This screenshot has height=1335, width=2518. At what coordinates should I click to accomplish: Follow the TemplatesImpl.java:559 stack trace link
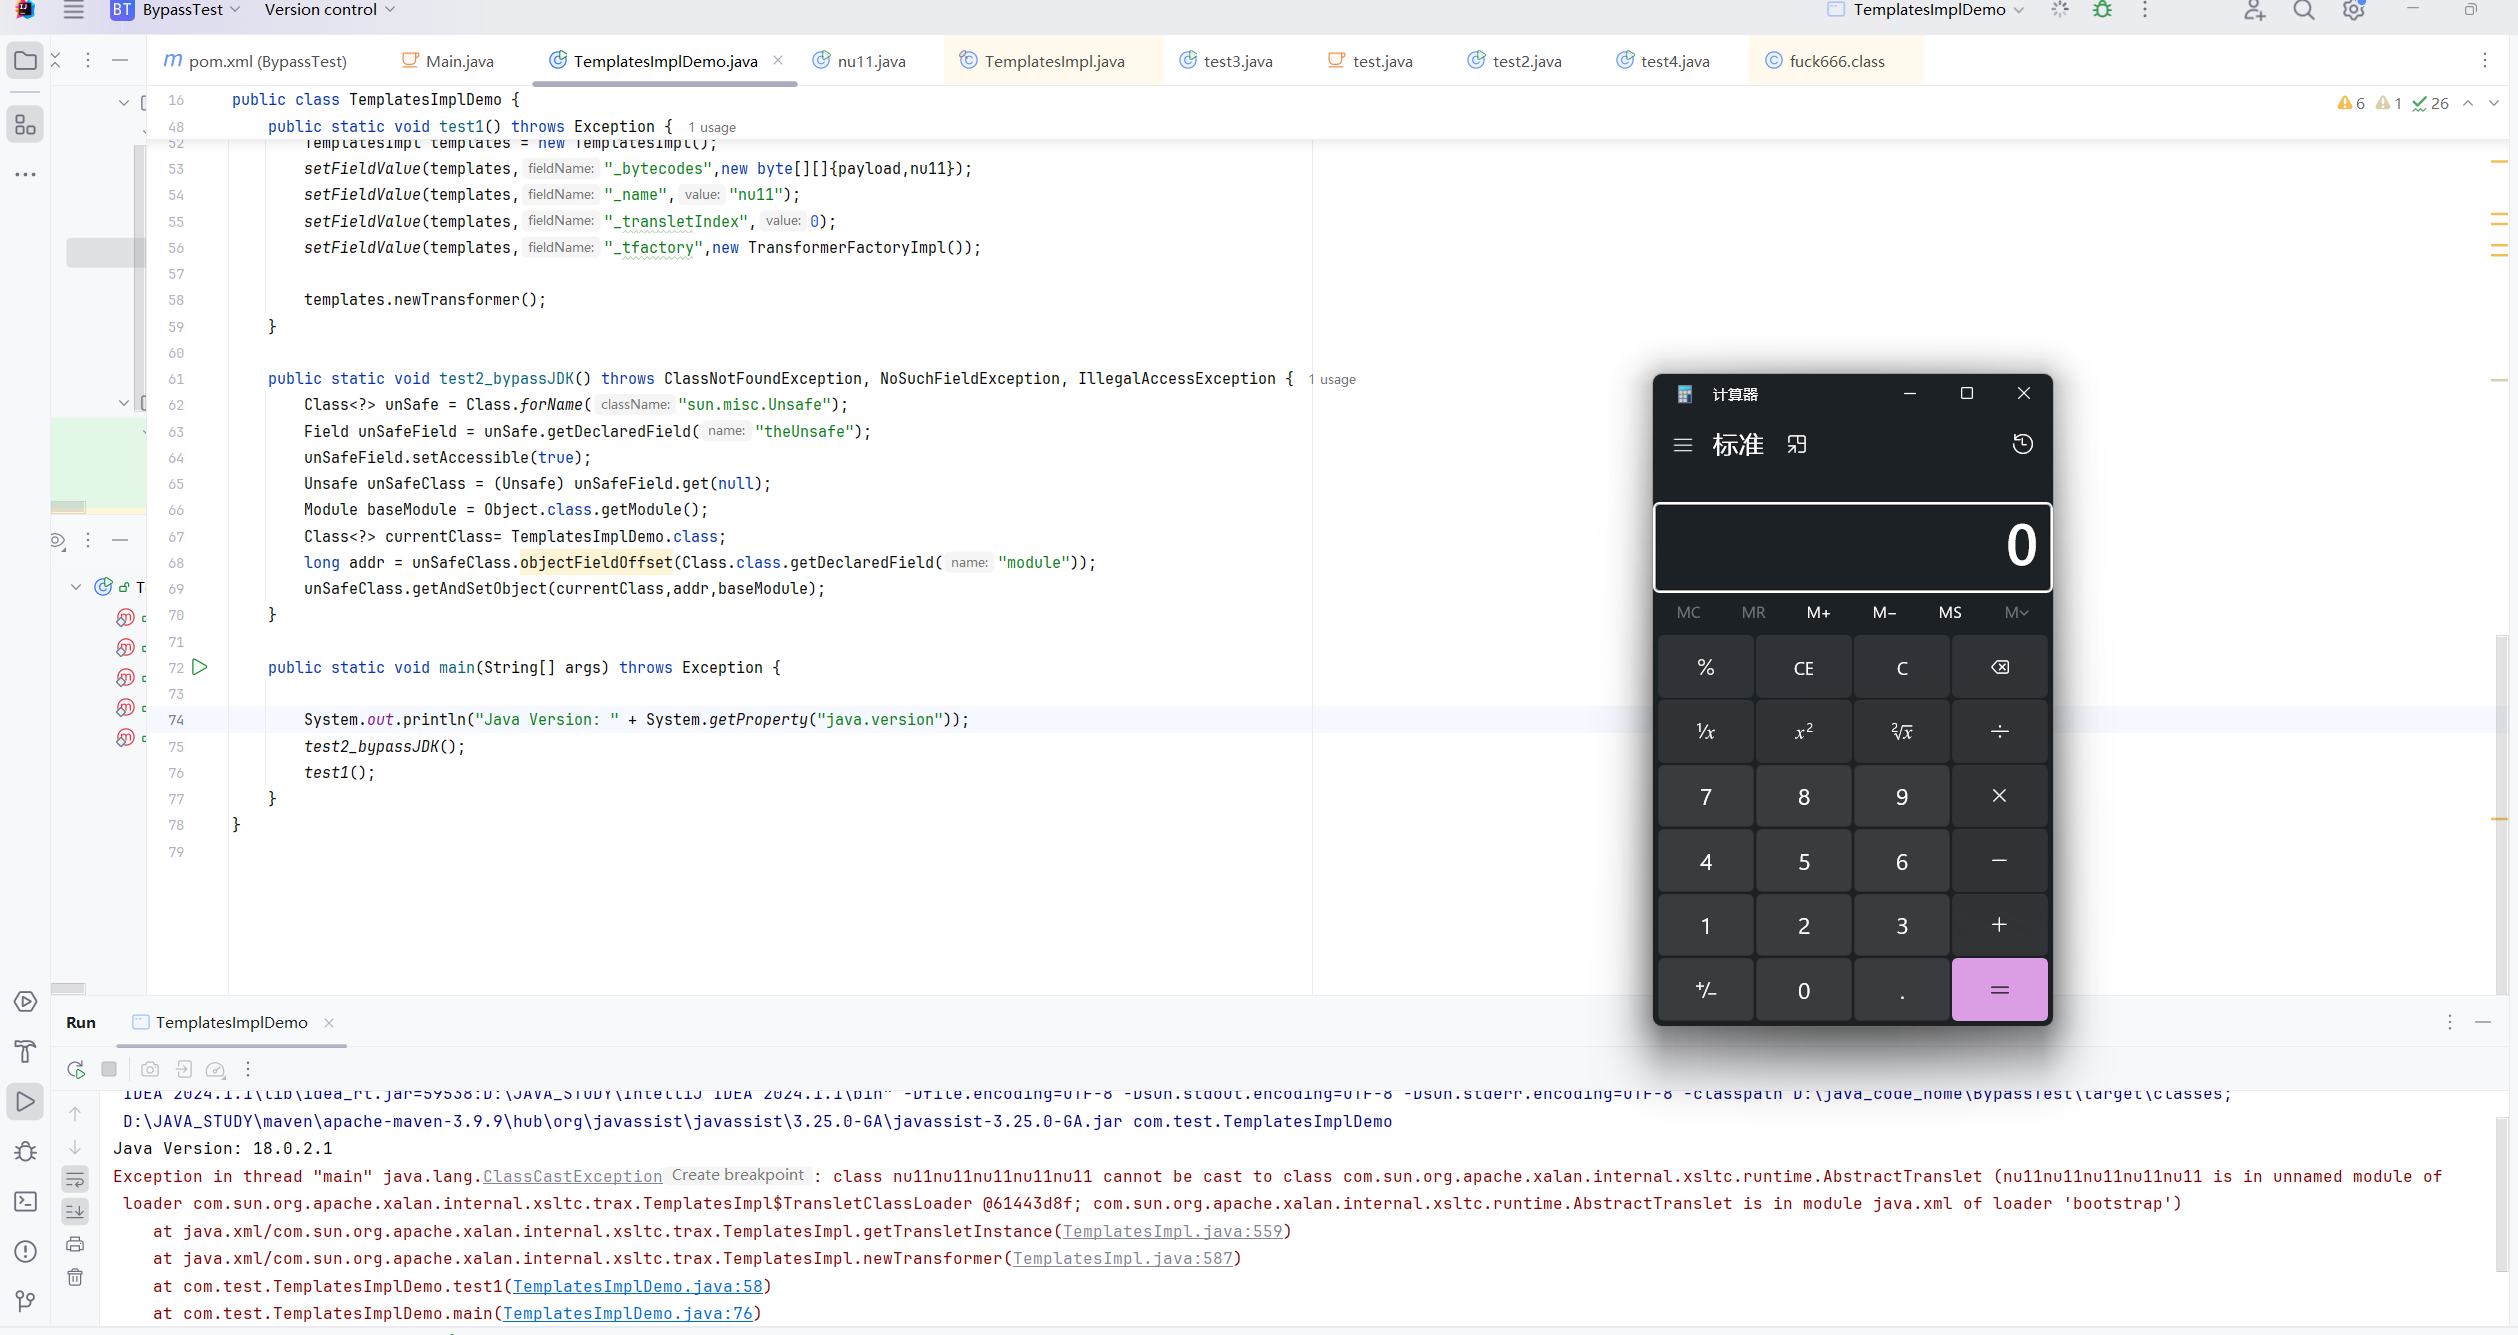[1172, 1231]
